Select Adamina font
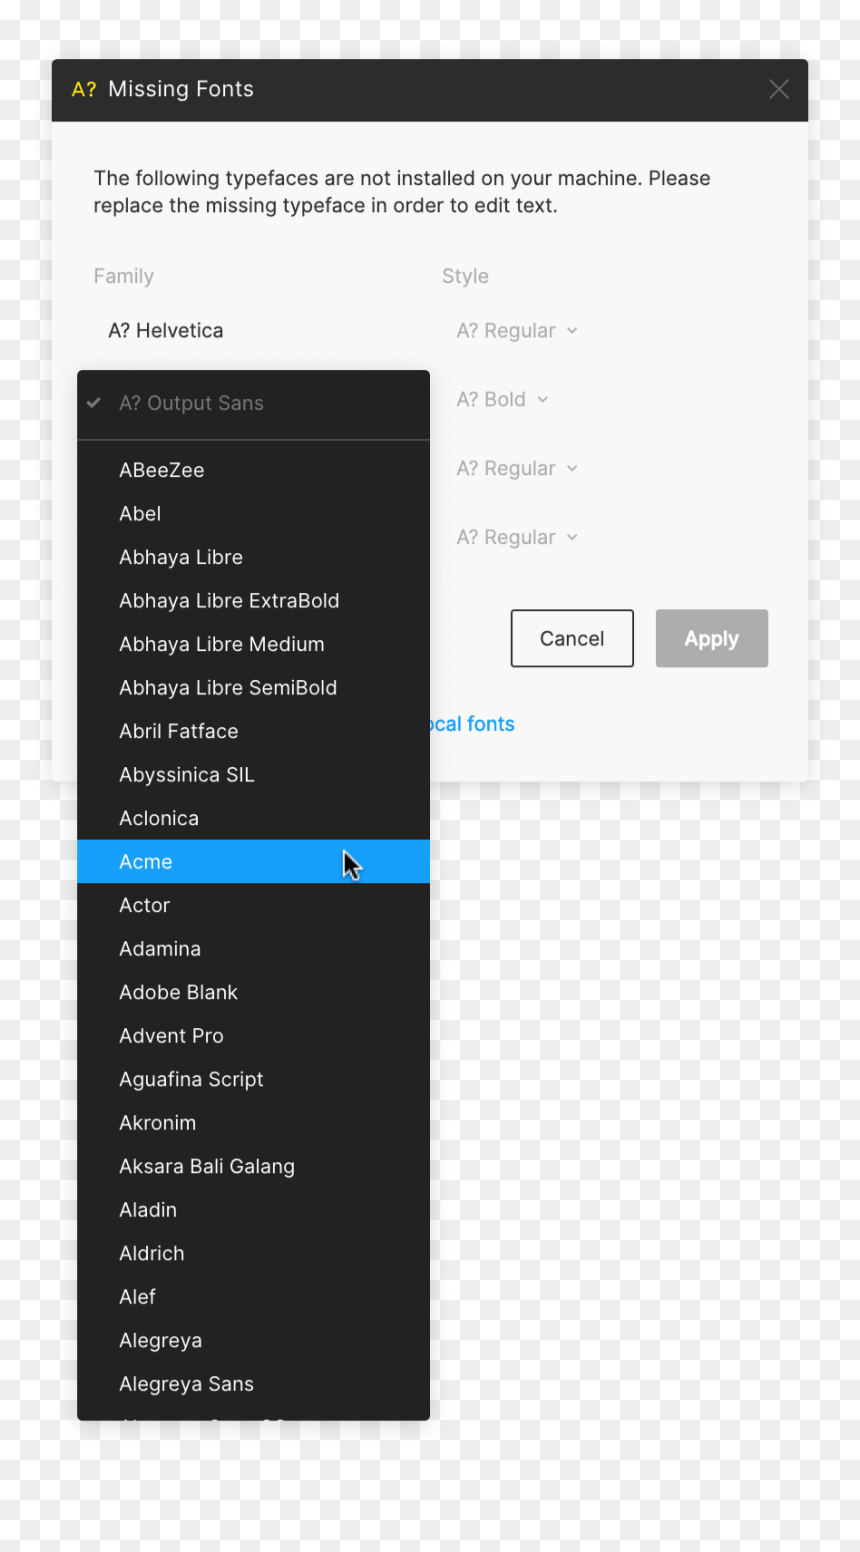Screen dimensions: 860x1552 254,949
